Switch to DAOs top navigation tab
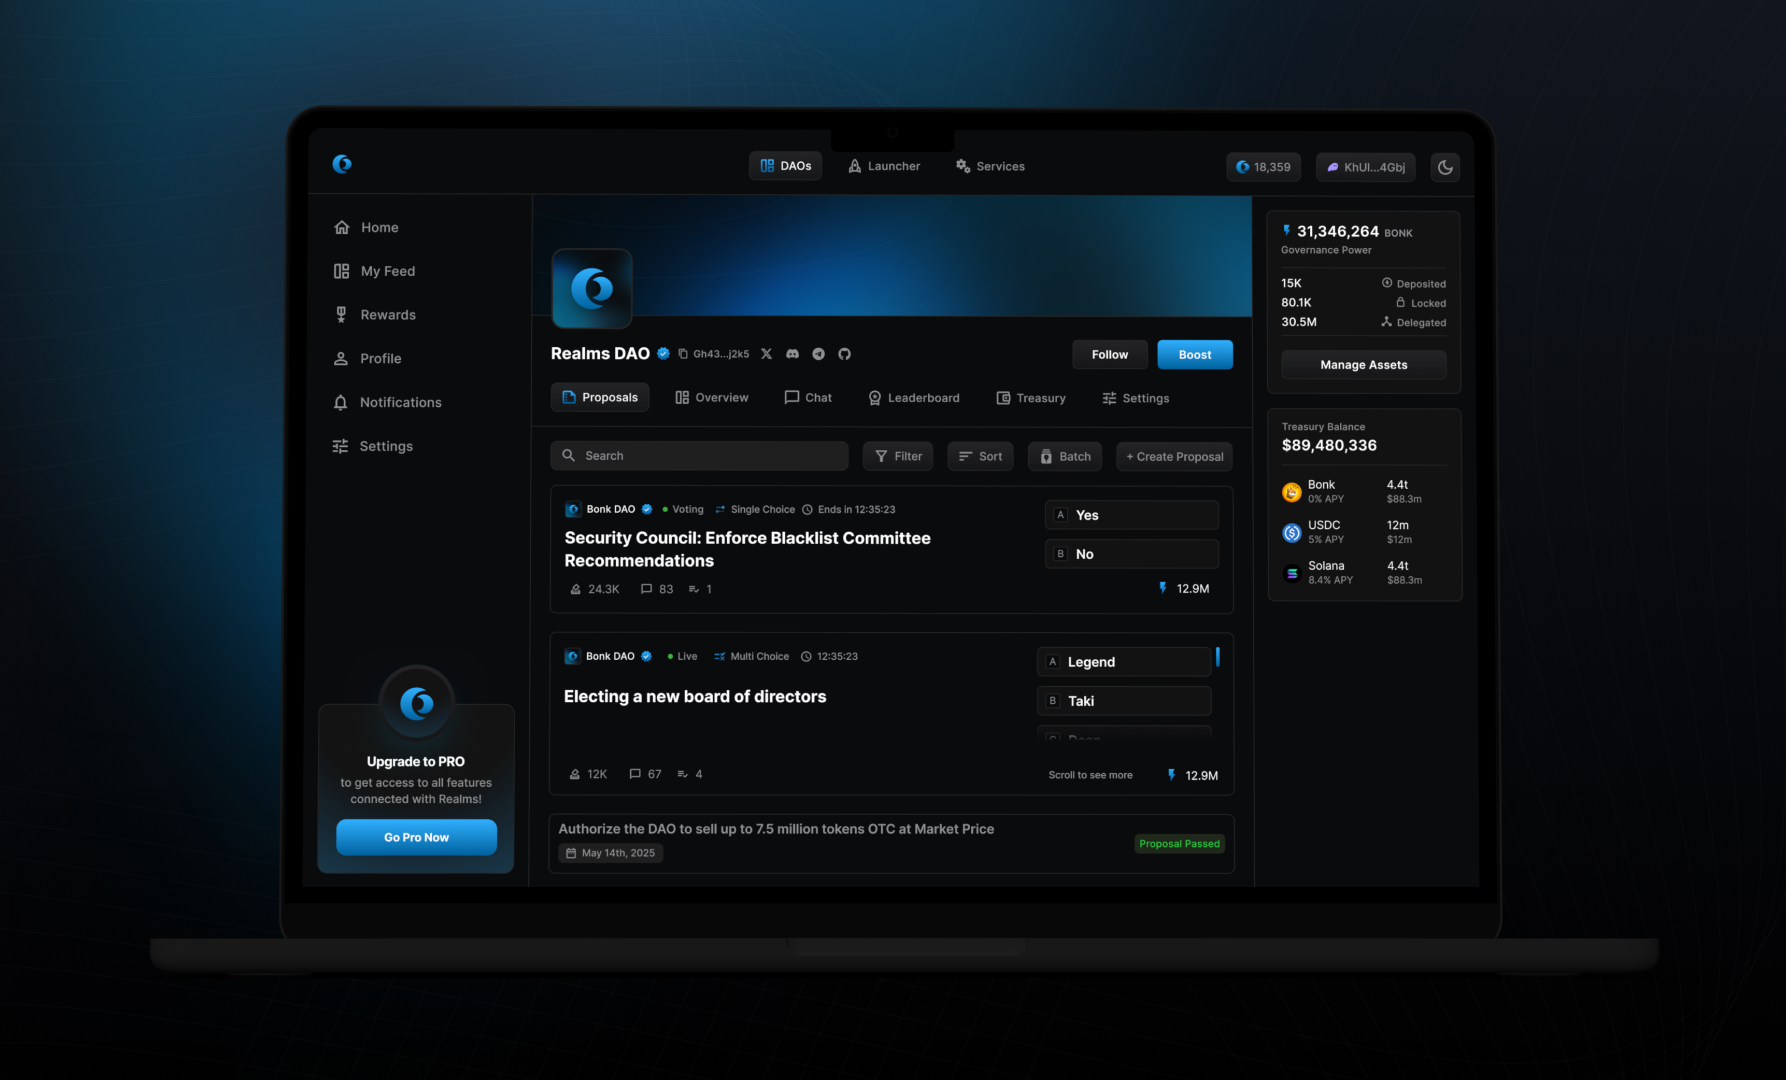Image resolution: width=1786 pixels, height=1080 pixels. click(x=785, y=166)
